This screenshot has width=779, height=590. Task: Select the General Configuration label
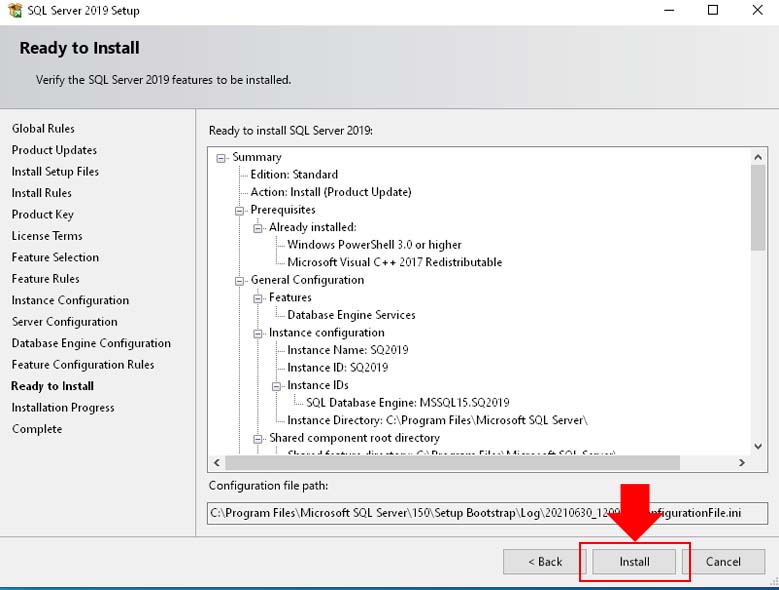pos(307,280)
